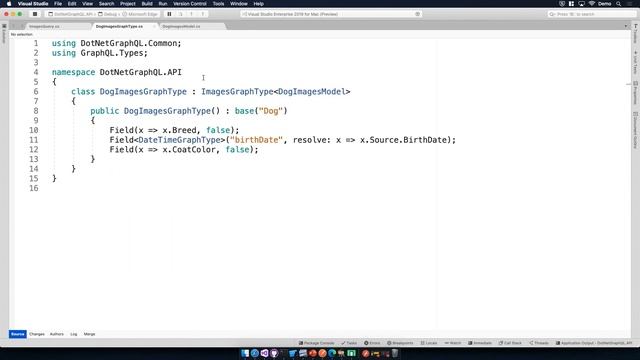Open the Window menu
The image size is (640, 360).
[x=239, y=4]
